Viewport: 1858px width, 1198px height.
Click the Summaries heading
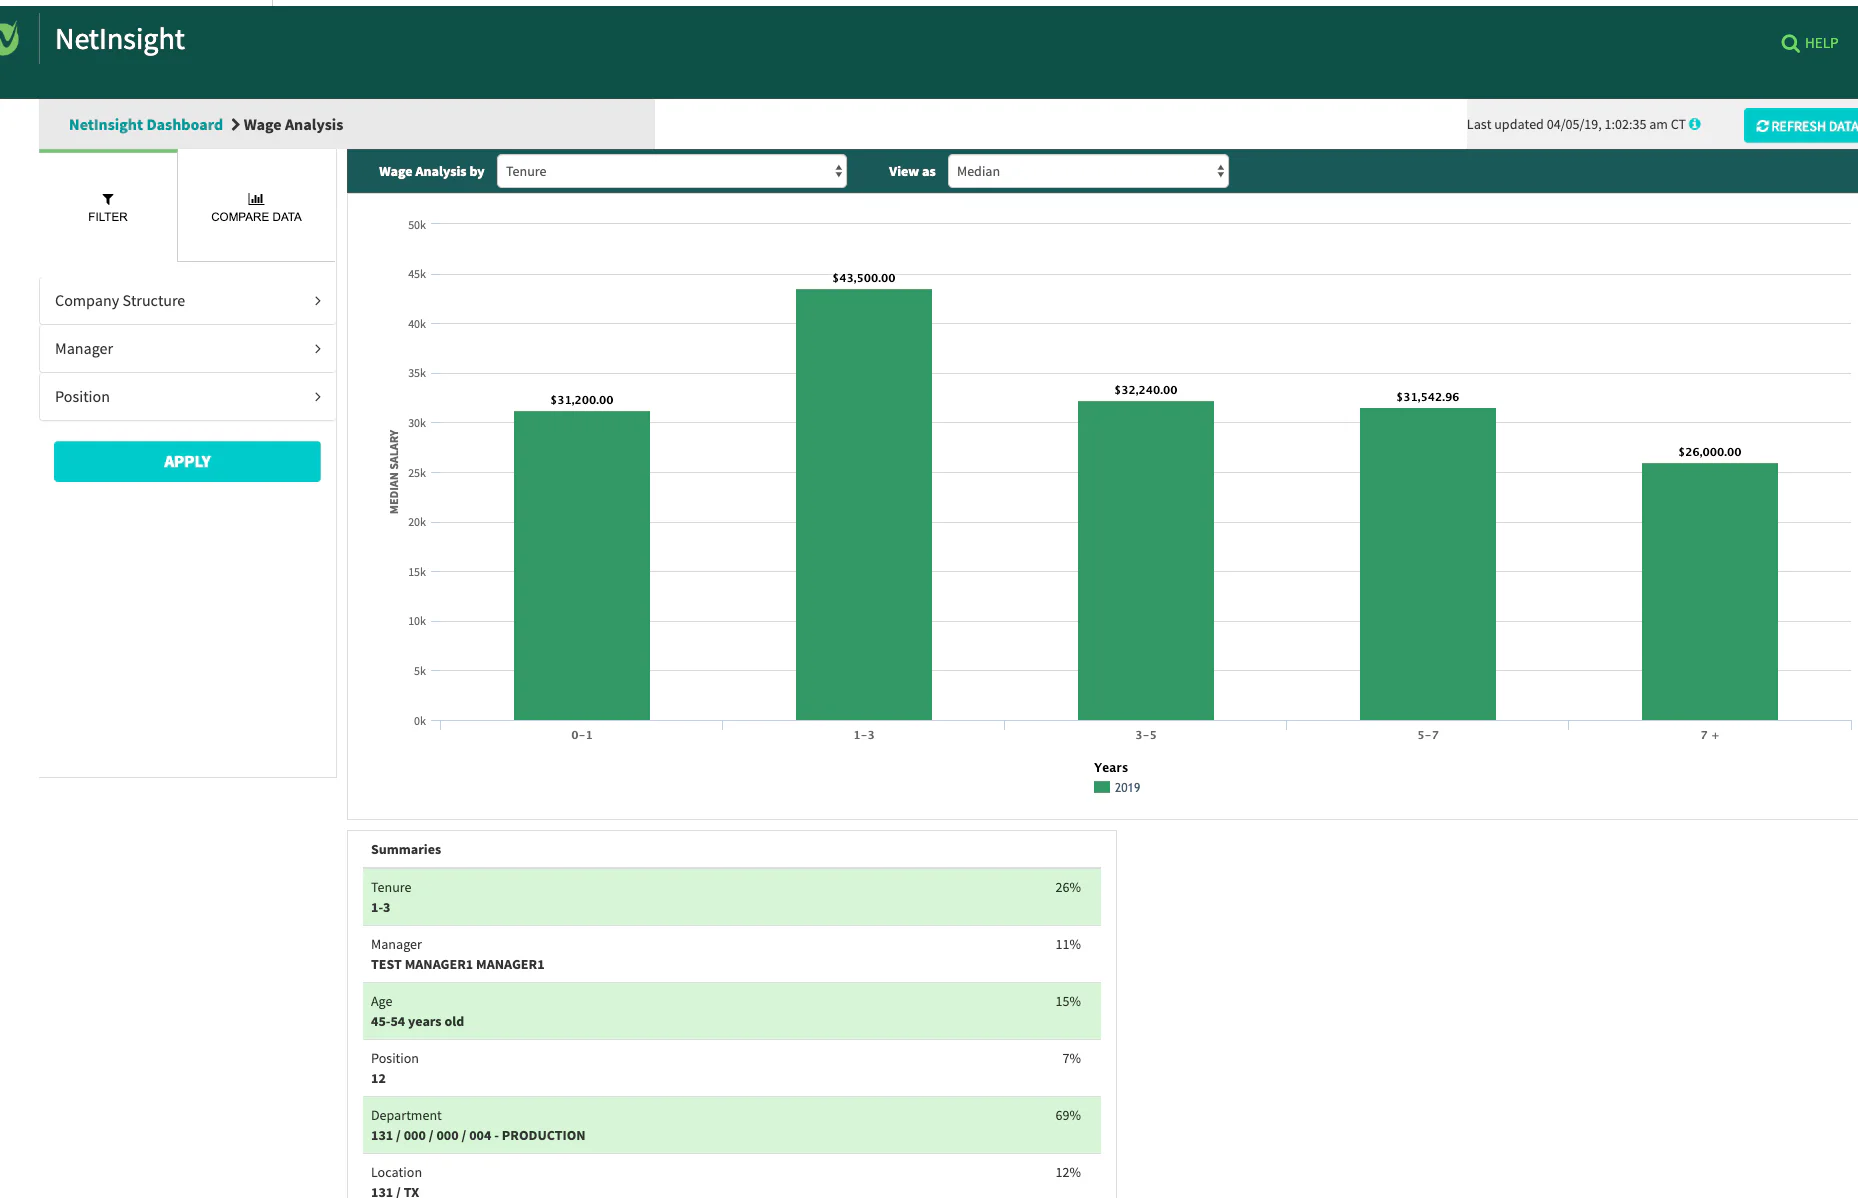tap(406, 849)
